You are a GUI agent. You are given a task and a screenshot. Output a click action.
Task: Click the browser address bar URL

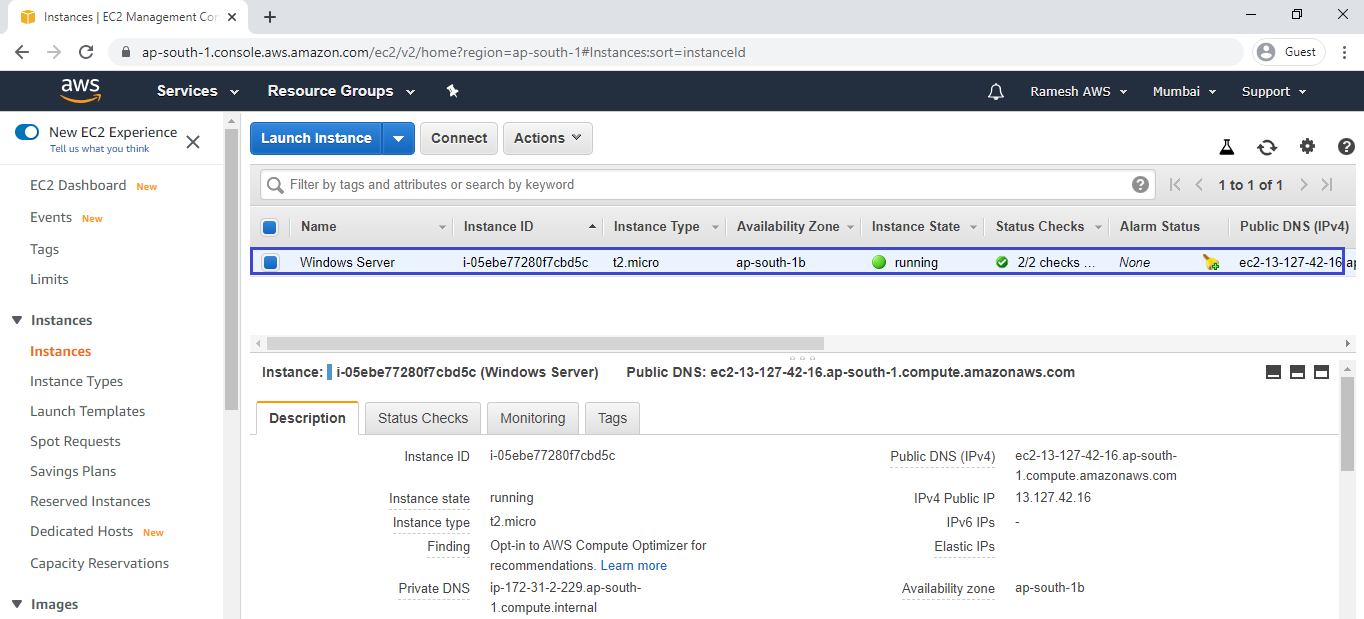coord(443,52)
